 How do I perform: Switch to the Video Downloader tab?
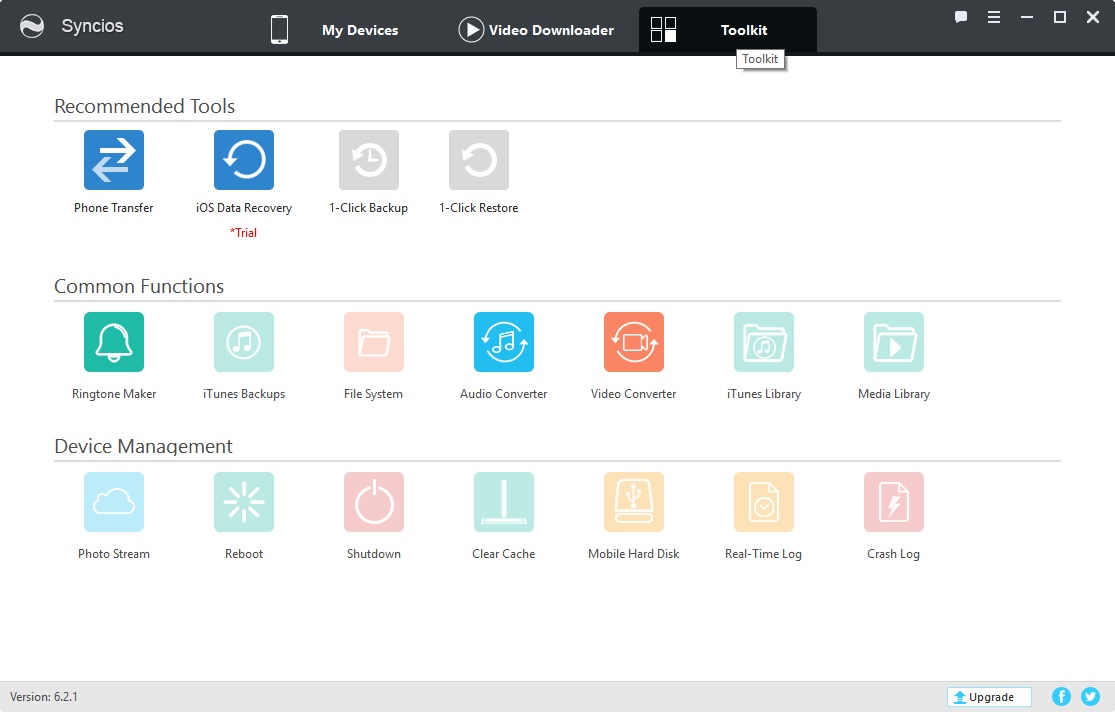coord(536,30)
